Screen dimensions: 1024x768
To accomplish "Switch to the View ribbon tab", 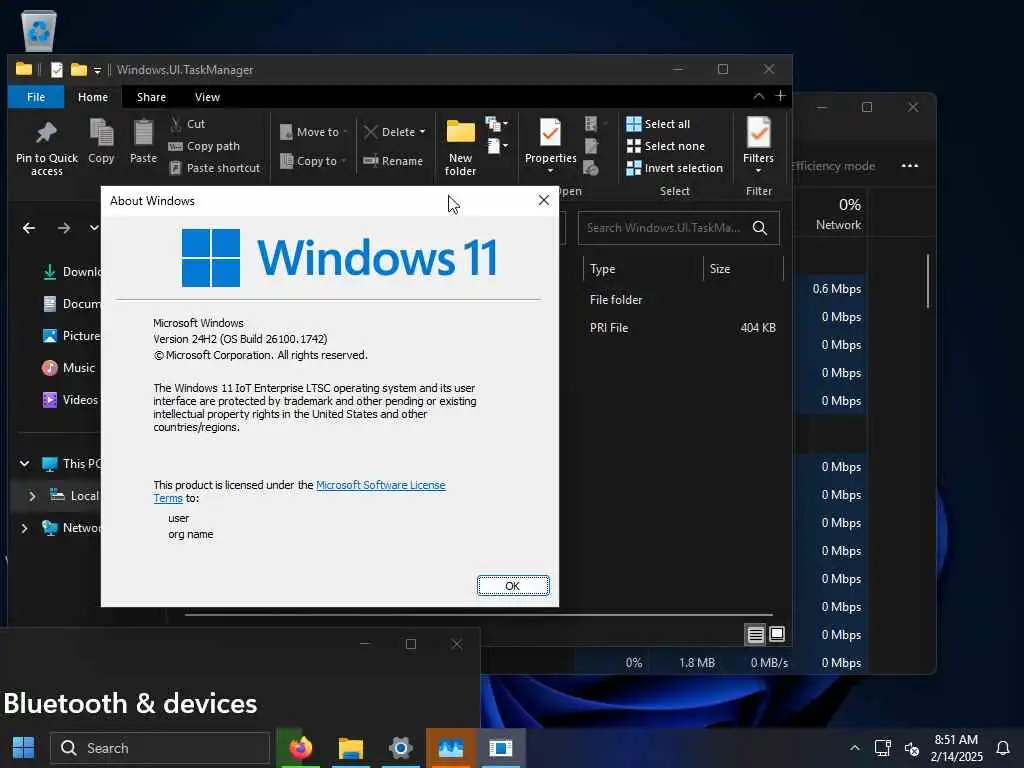I will pos(207,97).
